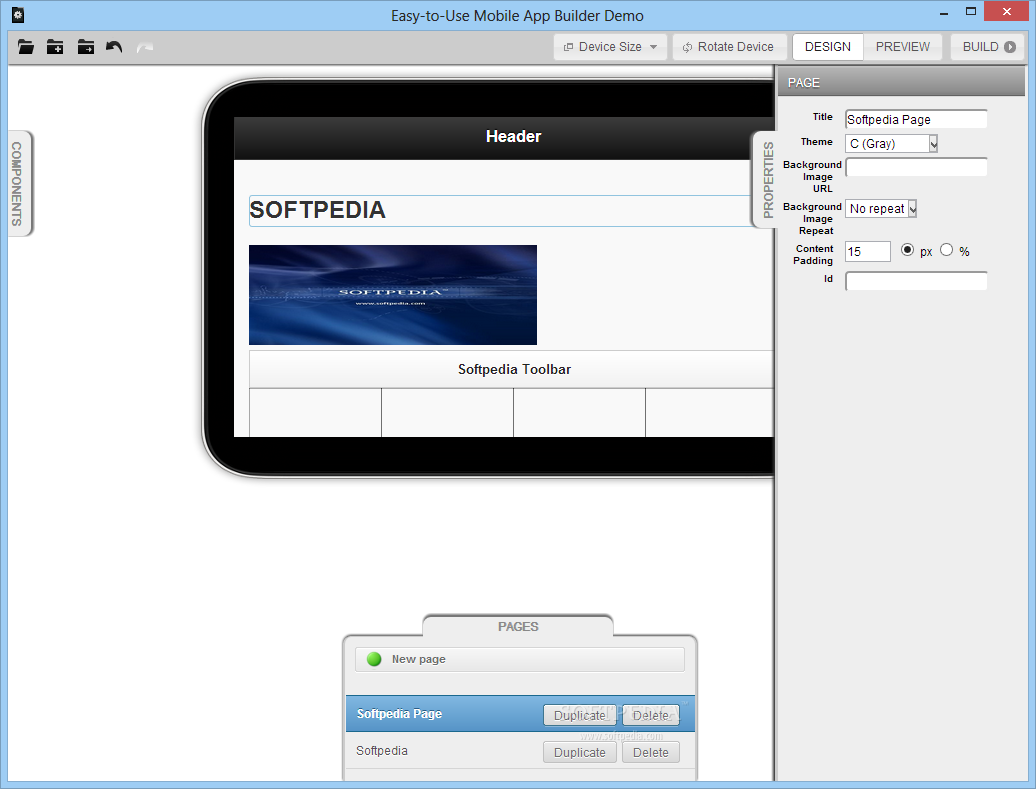Click the PAGES panel tab

click(x=518, y=626)
